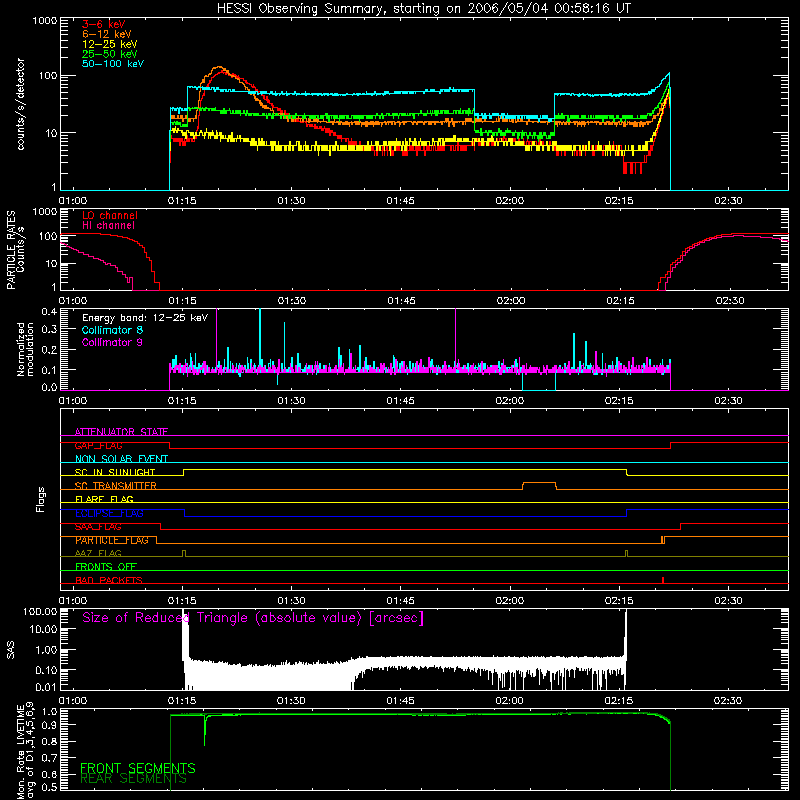Click the Size of Reduced Triangle caption
800x800 pixels.
[x=253, y=618]
